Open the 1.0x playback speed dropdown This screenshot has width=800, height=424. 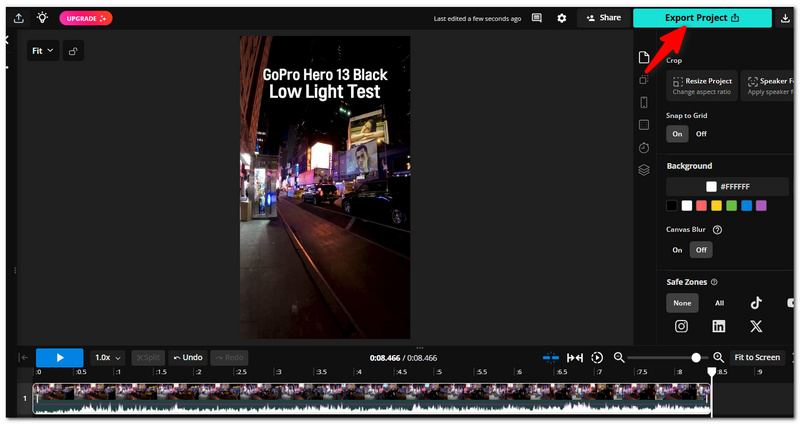click(x=108, y=358)
